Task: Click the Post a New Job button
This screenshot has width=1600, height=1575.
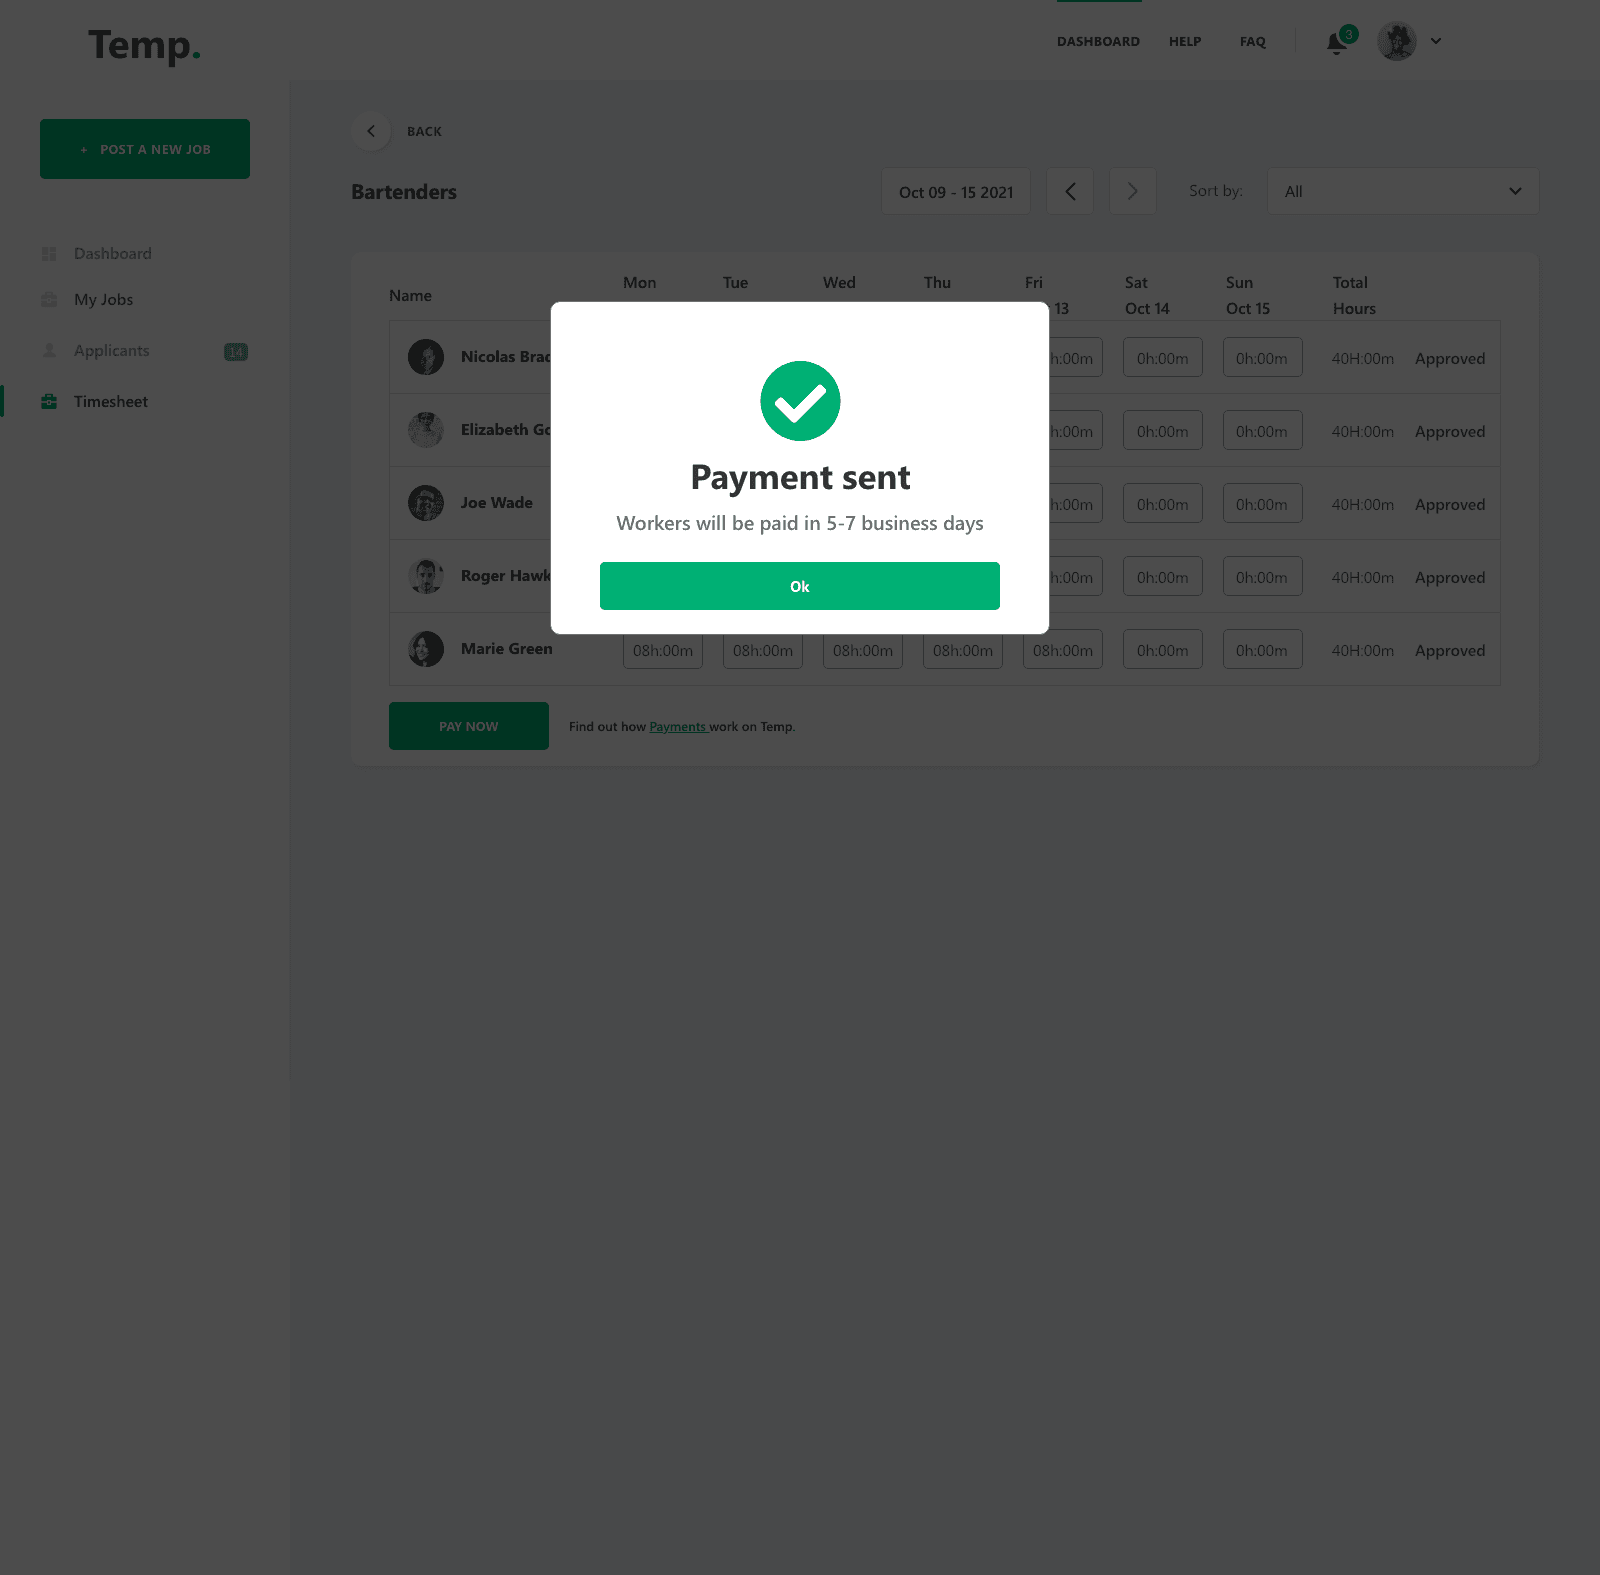Action: click(145, 149)
